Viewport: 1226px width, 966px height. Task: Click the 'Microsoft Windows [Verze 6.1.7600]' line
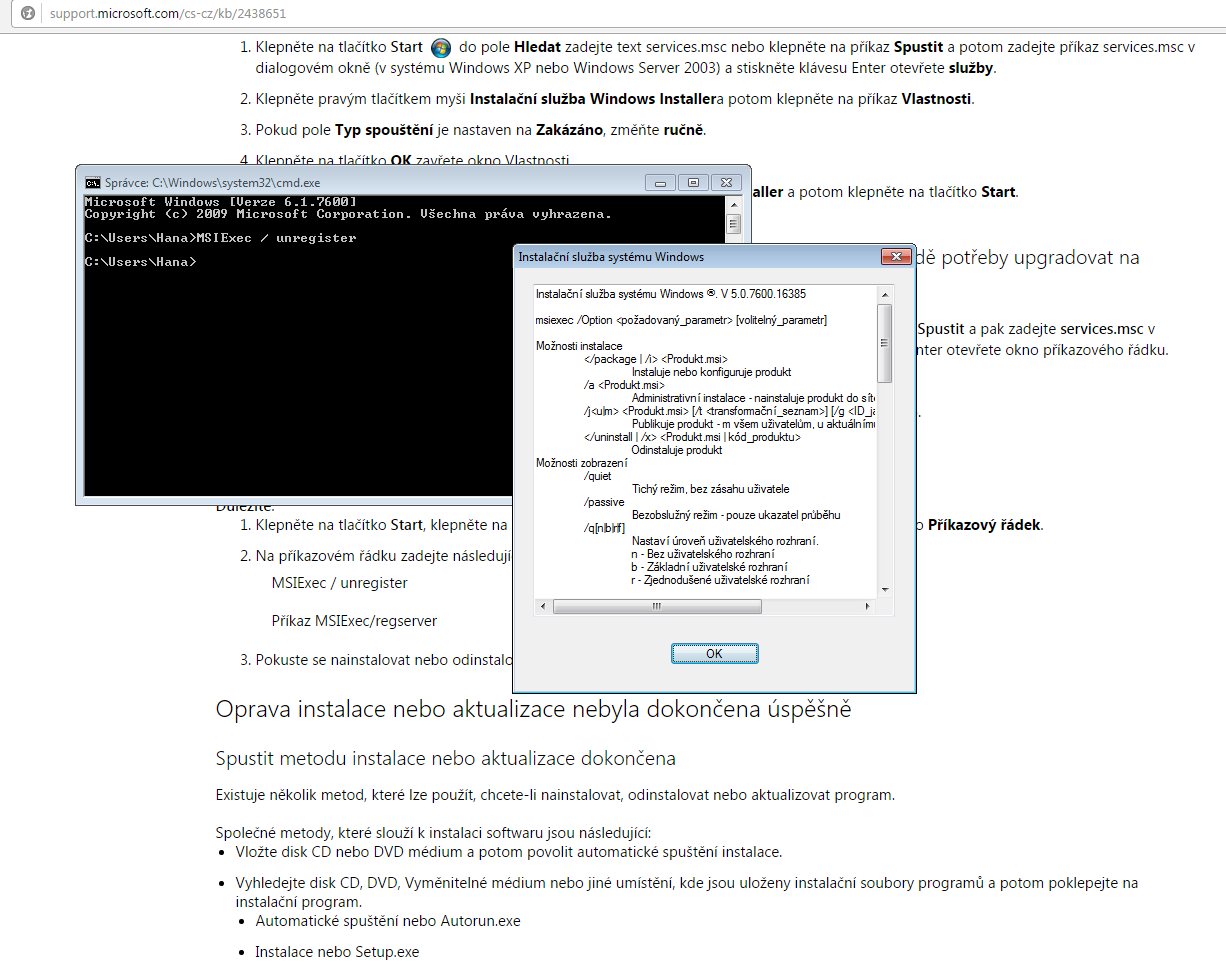[x=220, y=202]
